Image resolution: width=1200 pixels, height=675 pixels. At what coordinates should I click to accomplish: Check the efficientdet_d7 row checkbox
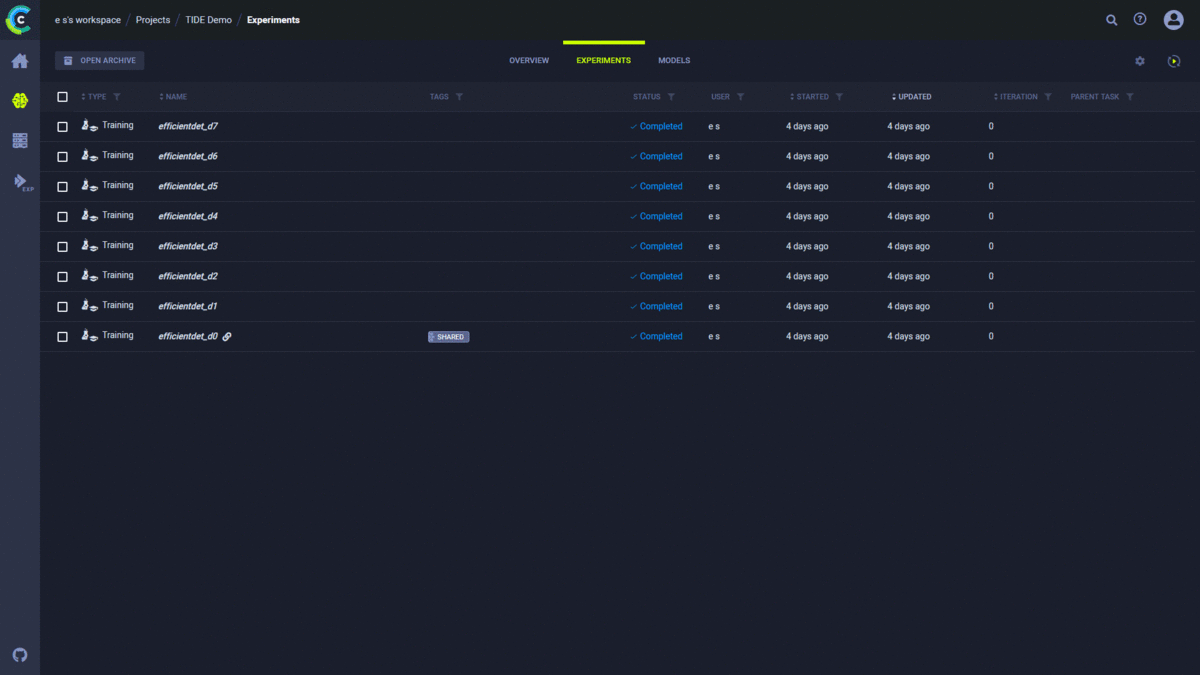(x=62, y=127)
